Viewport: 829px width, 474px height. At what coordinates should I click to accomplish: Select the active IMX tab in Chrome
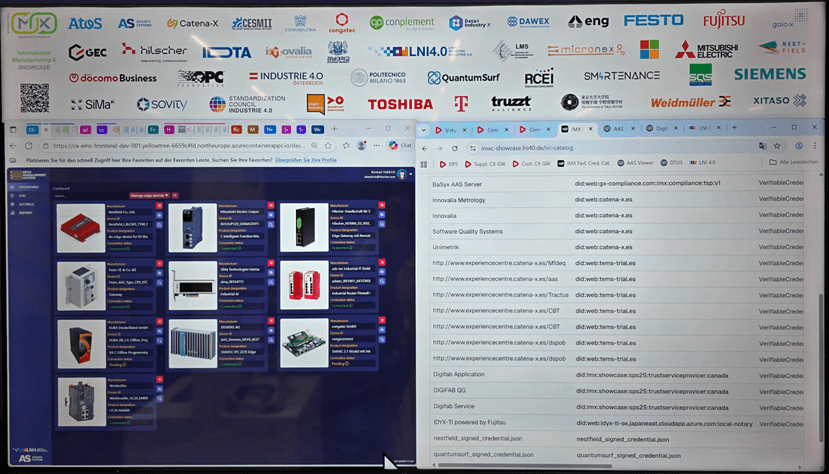pyautogui.click(x=576, y=129)
